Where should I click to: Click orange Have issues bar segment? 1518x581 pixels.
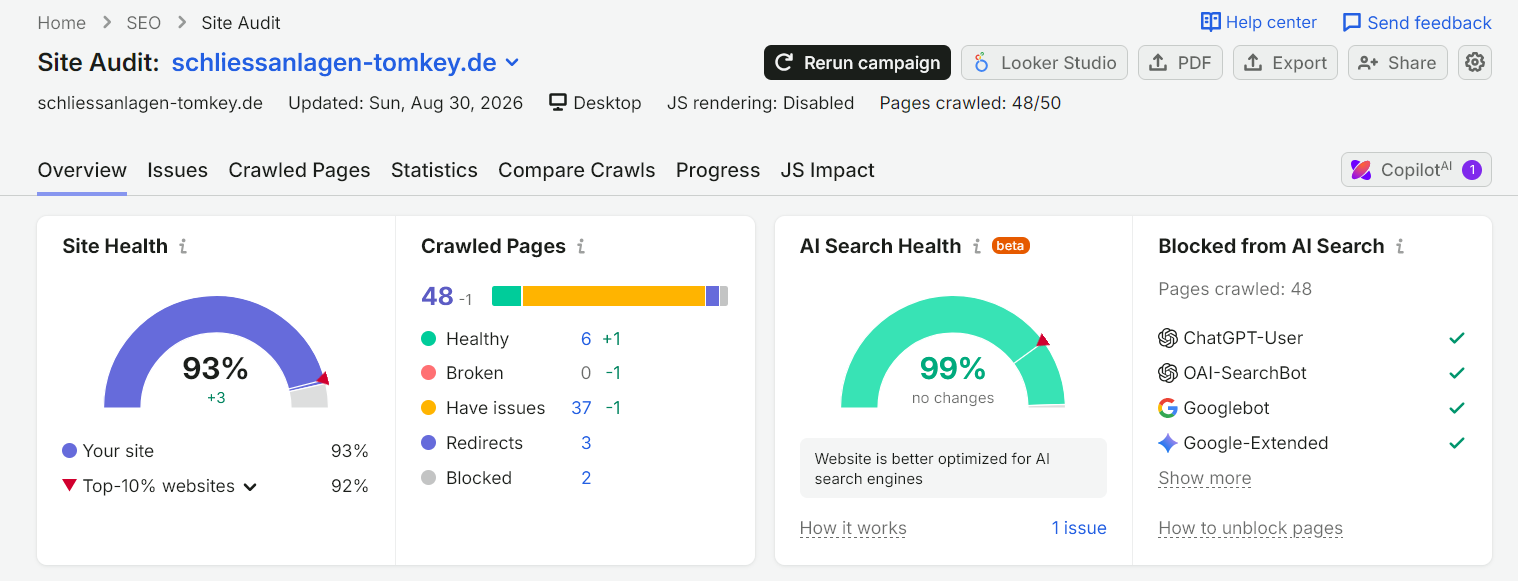[x=613, y=296]
